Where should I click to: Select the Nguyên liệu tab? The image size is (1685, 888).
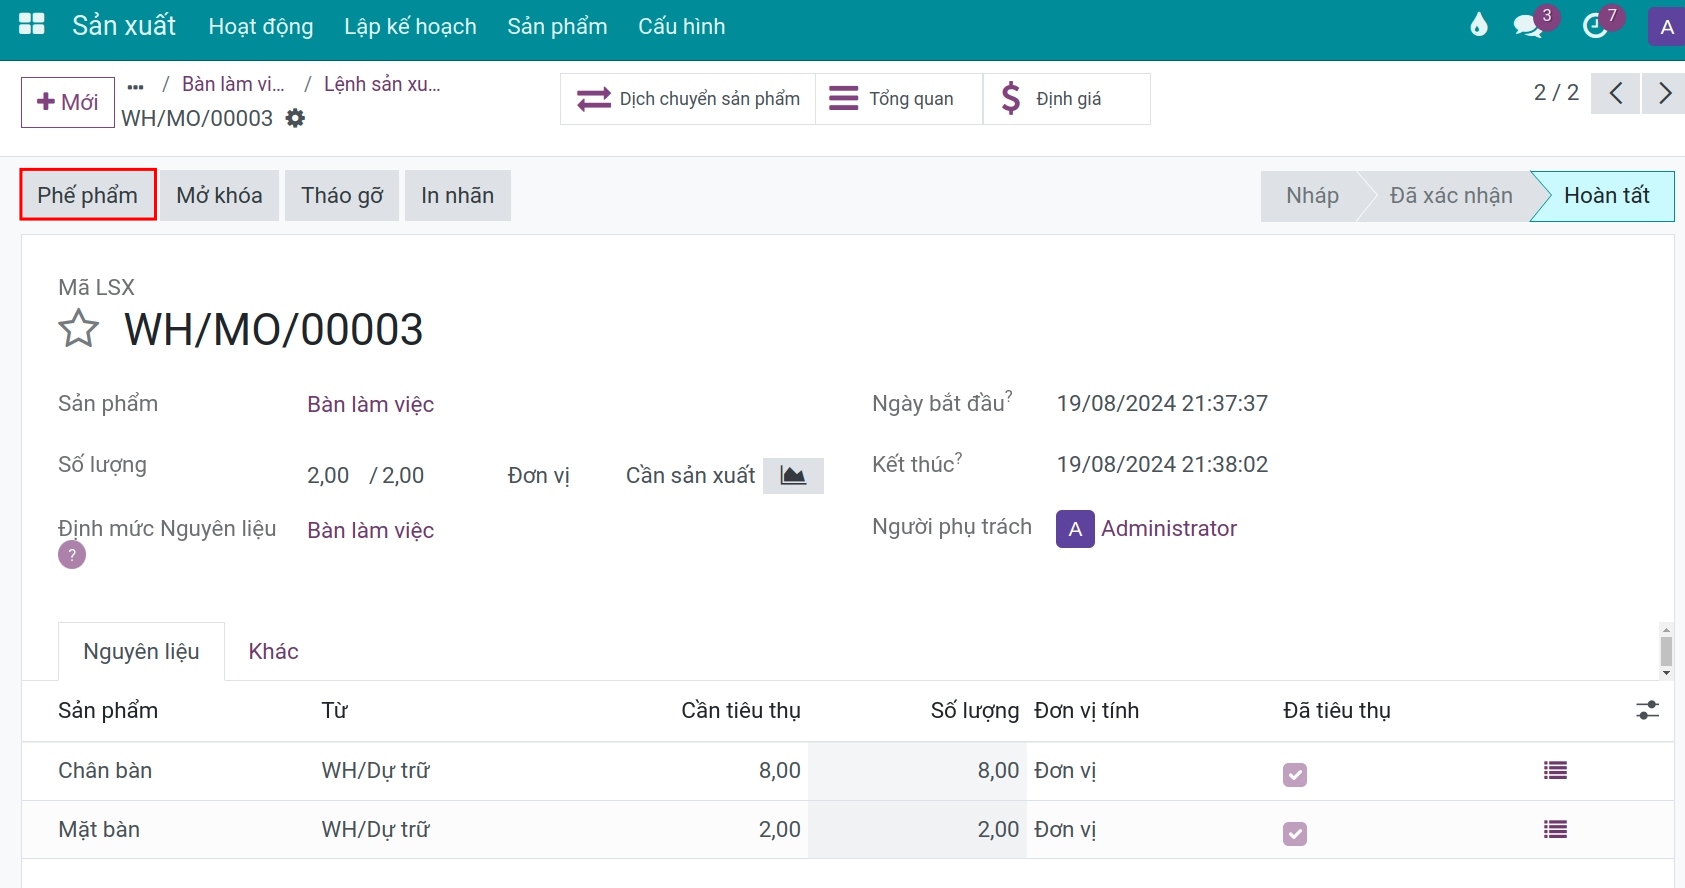141,651
